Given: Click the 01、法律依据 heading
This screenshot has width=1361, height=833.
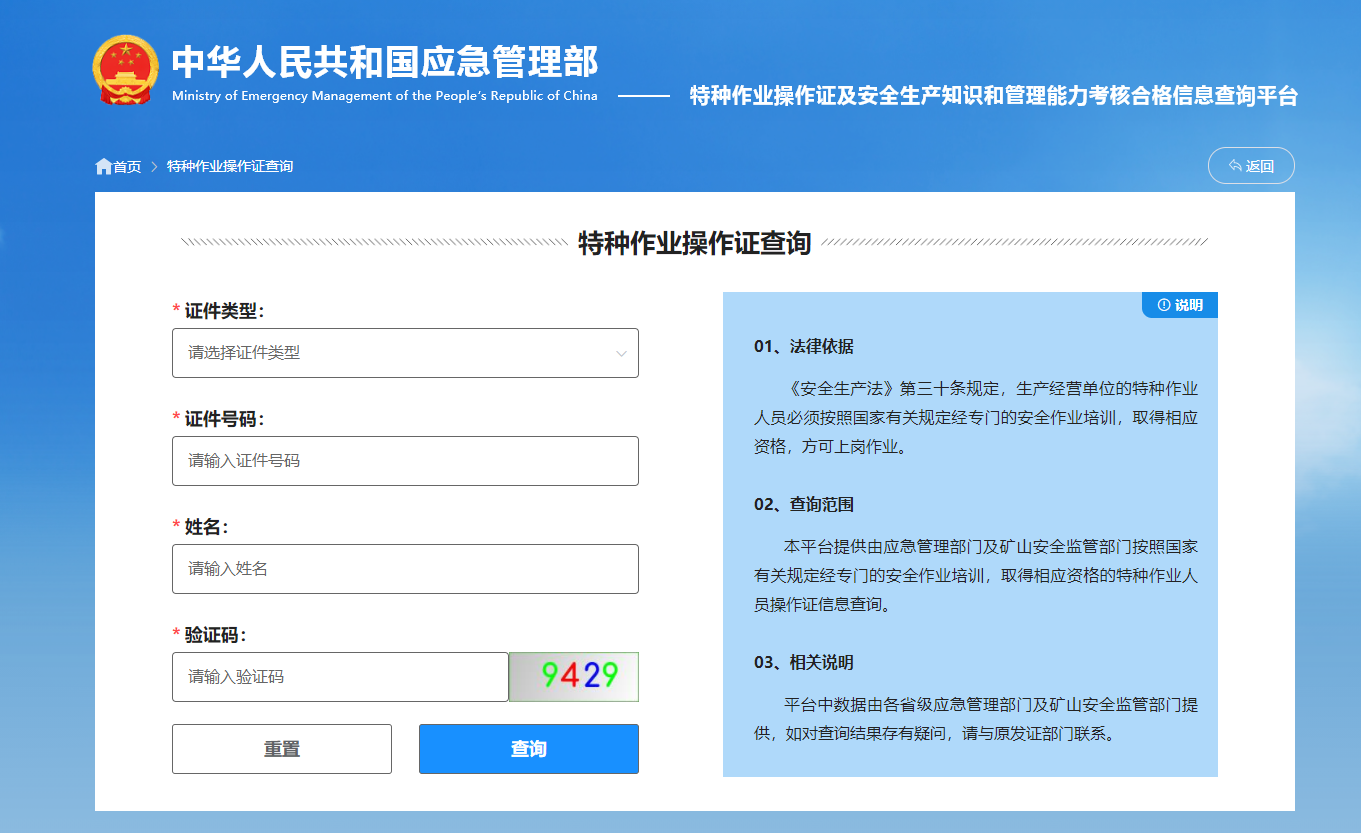Looking at the screenshot, I should click(803, 347).
